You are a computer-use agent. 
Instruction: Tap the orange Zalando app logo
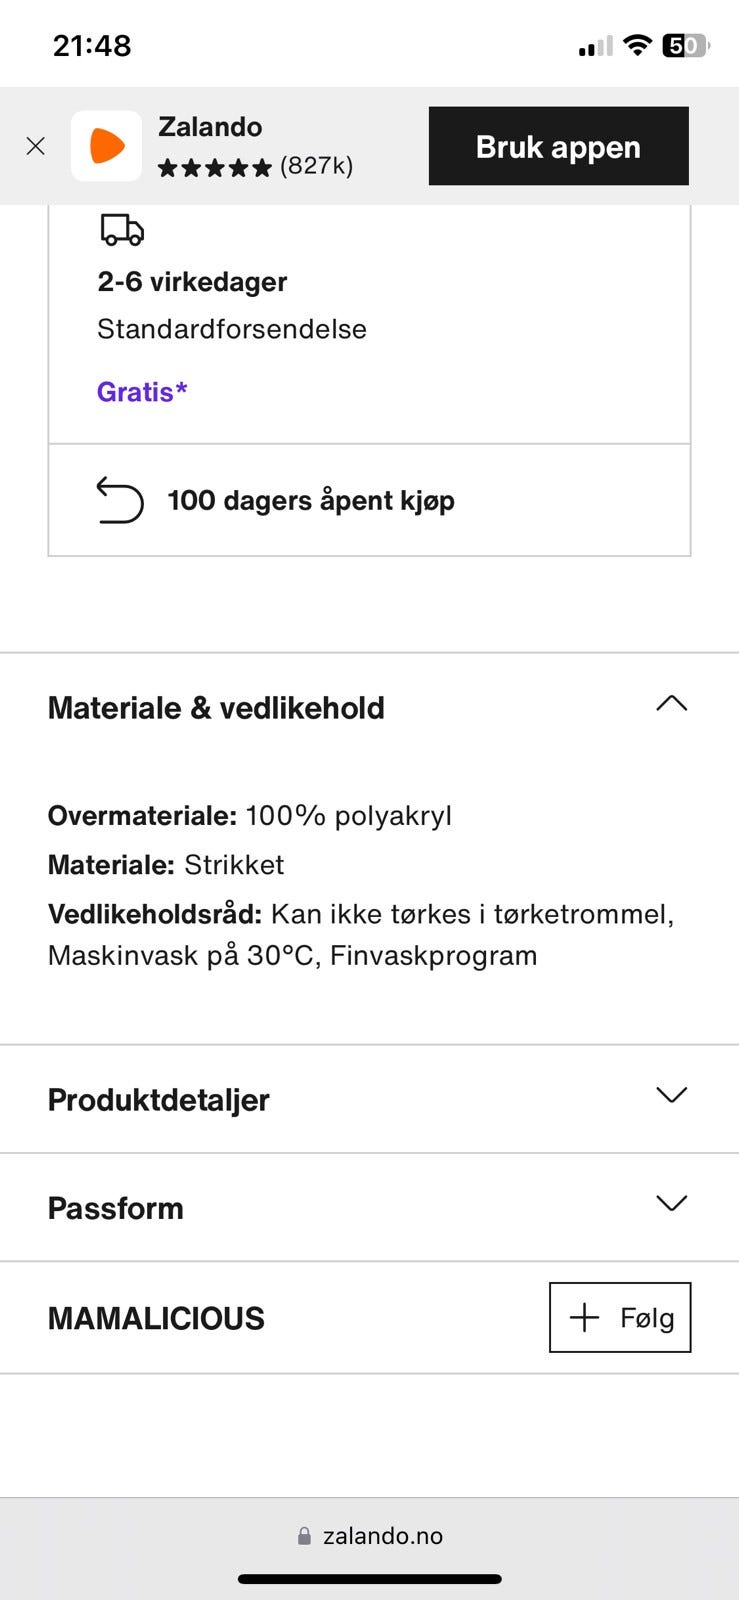click(x=106, y=146)
